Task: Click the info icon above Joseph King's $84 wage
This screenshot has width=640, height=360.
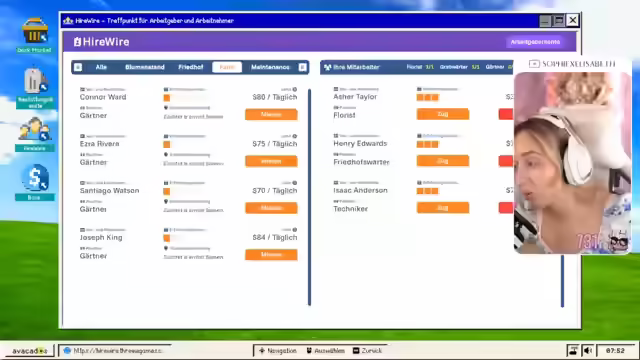Action: click(295, 230)
